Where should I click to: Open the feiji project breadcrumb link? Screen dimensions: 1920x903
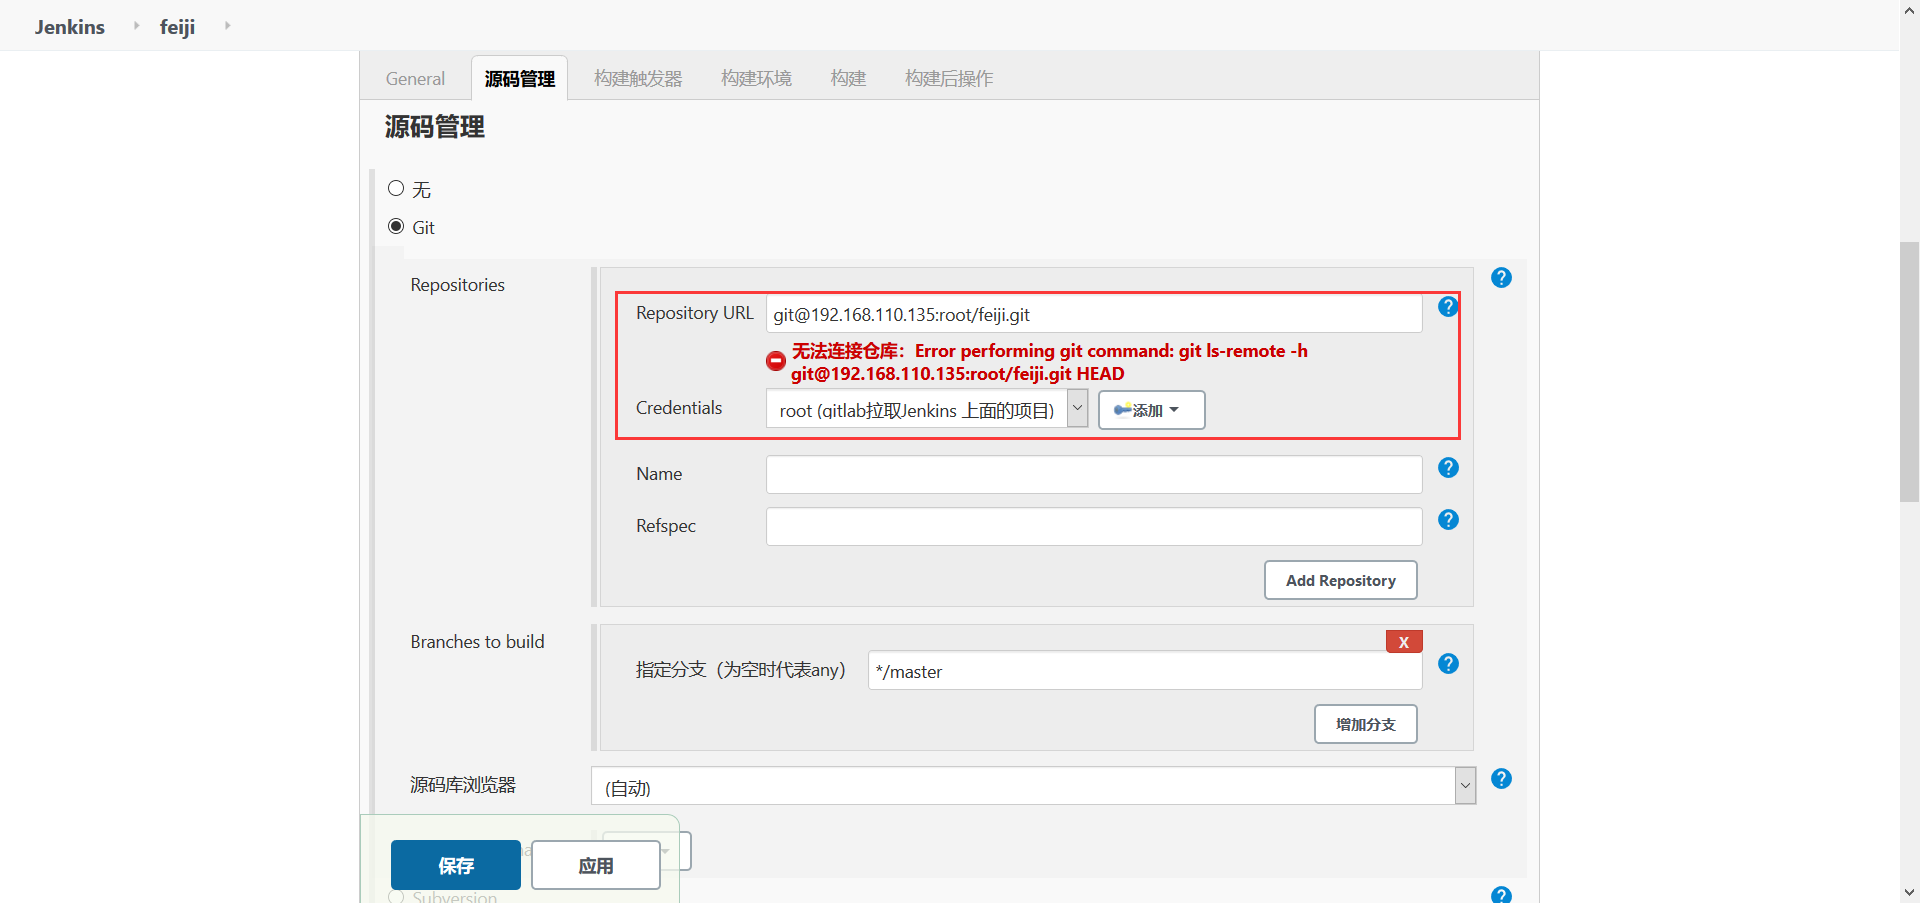177,27
